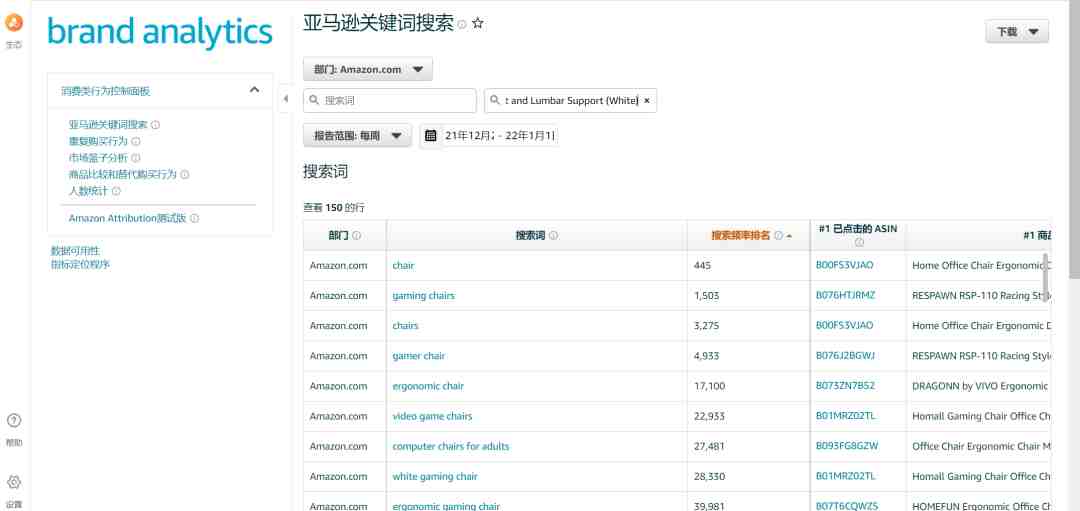Open search term link chair

coord(404,265)
